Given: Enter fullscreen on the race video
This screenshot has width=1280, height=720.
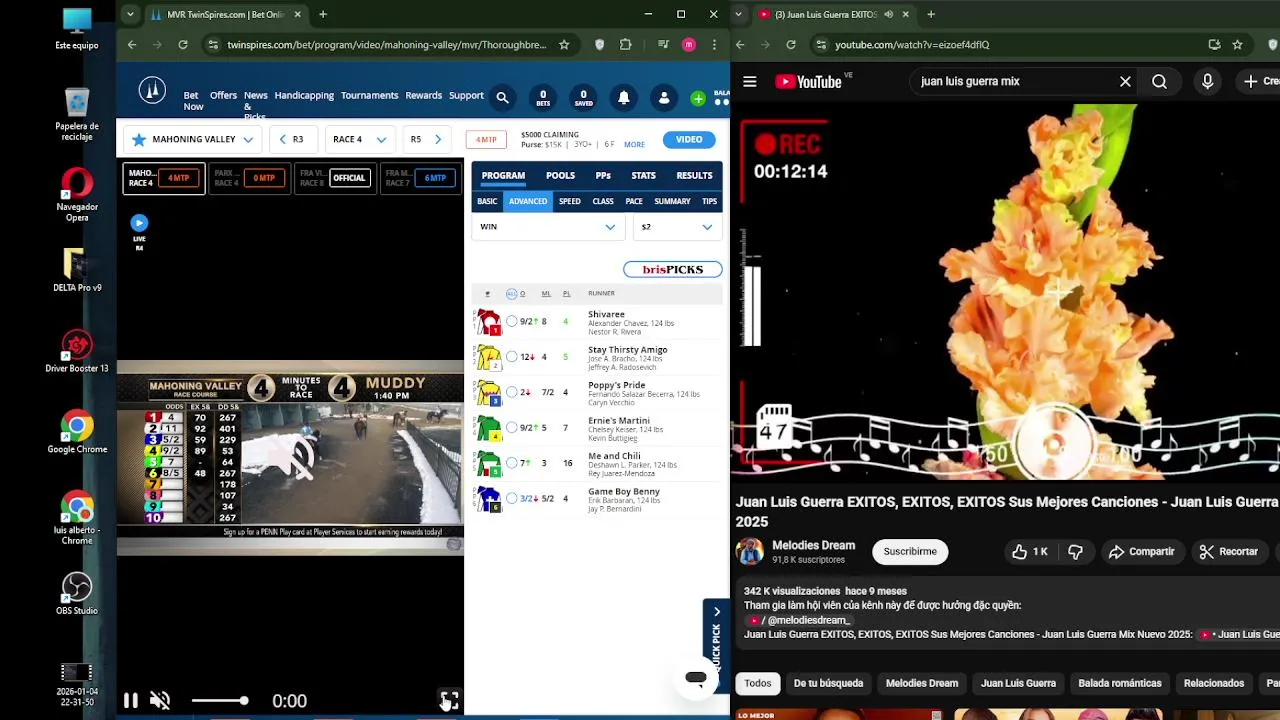Looking at the screenshot, I should [x=449, y=701].
